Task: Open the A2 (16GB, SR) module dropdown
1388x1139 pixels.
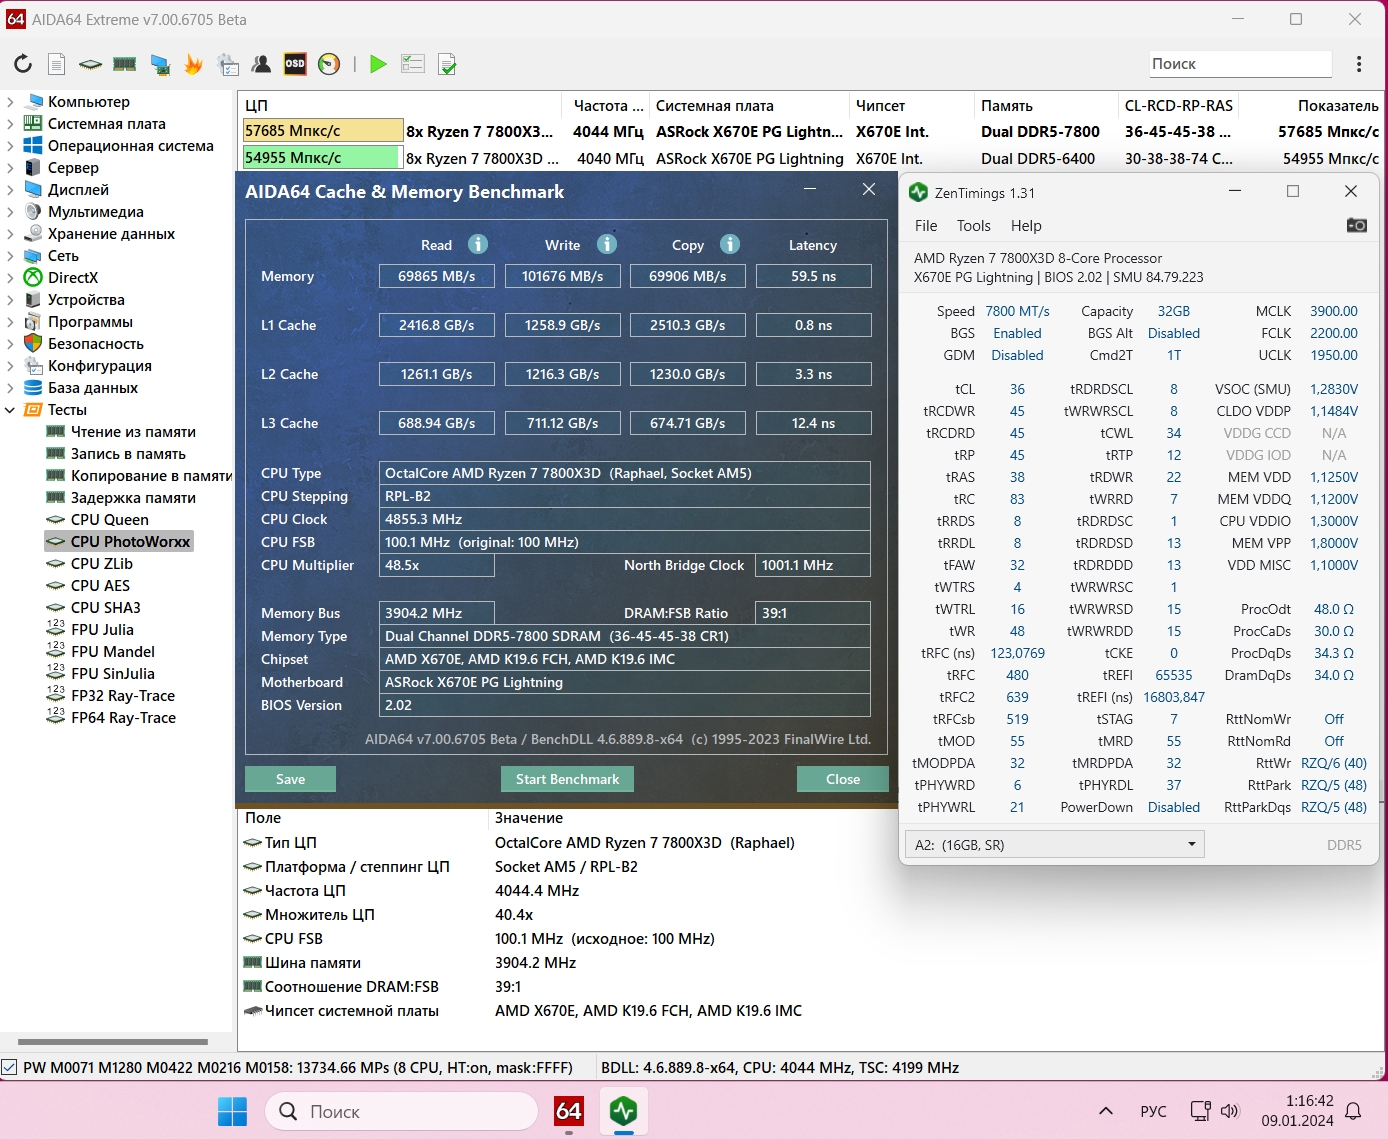Action: click(1054, 845)
